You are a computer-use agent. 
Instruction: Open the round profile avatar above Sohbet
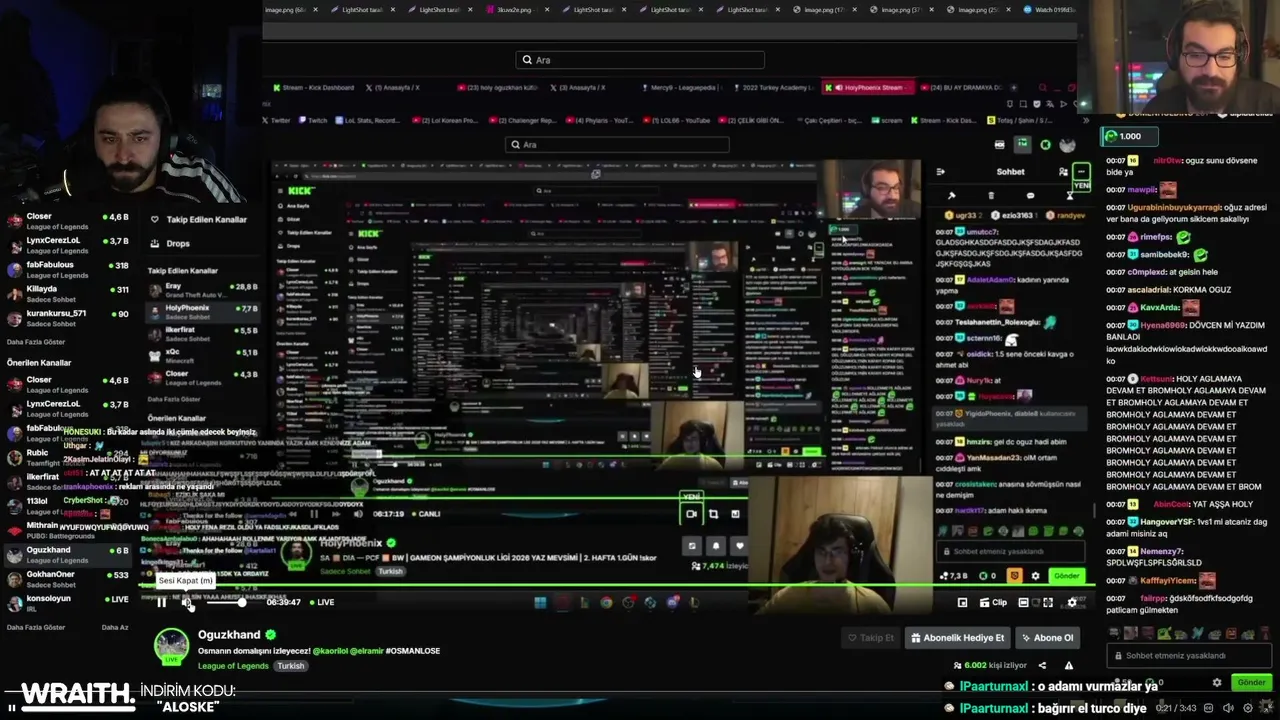coord(1067,145)
